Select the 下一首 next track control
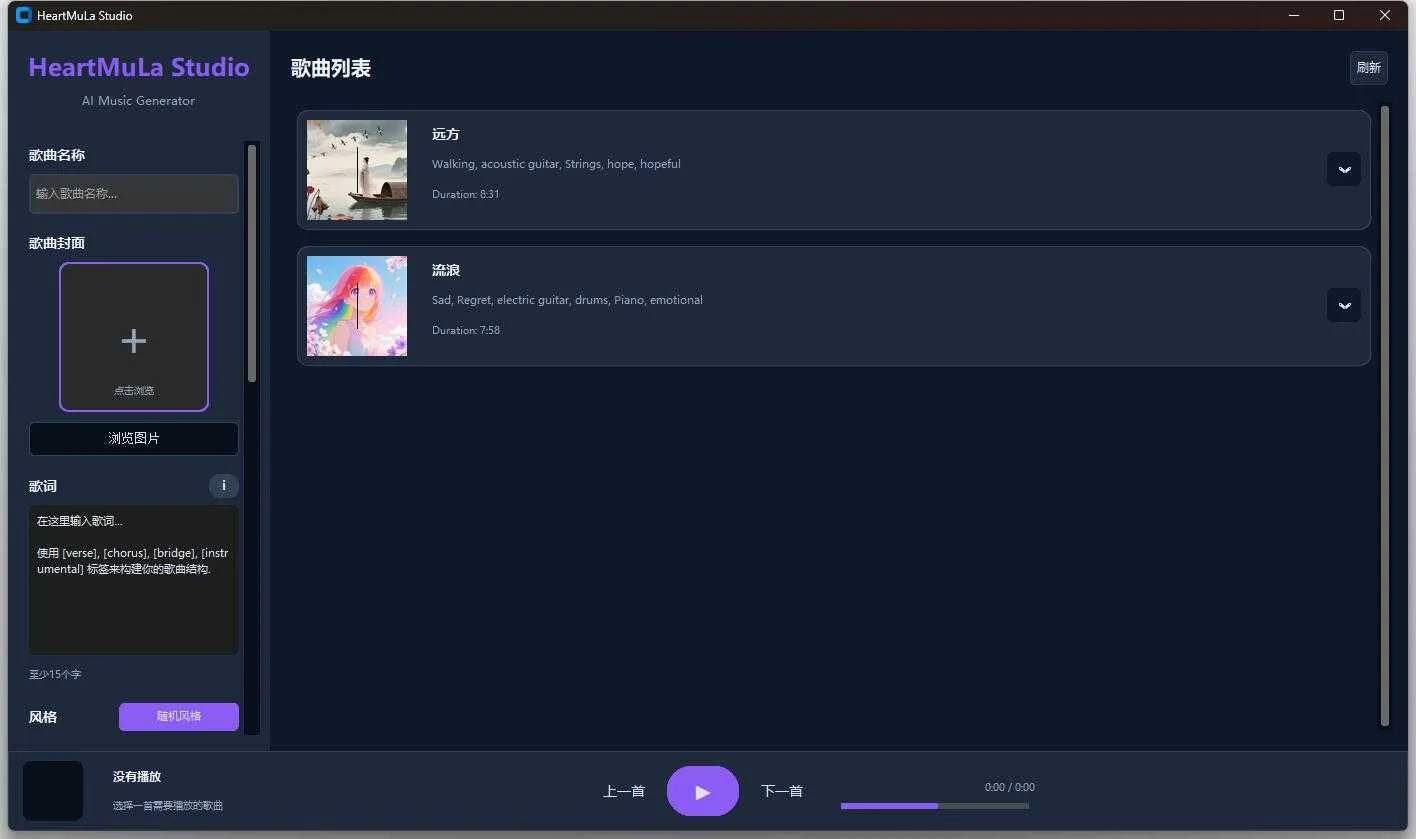The height and width of the screenshot is (839, 1416). tap(781, 790)
